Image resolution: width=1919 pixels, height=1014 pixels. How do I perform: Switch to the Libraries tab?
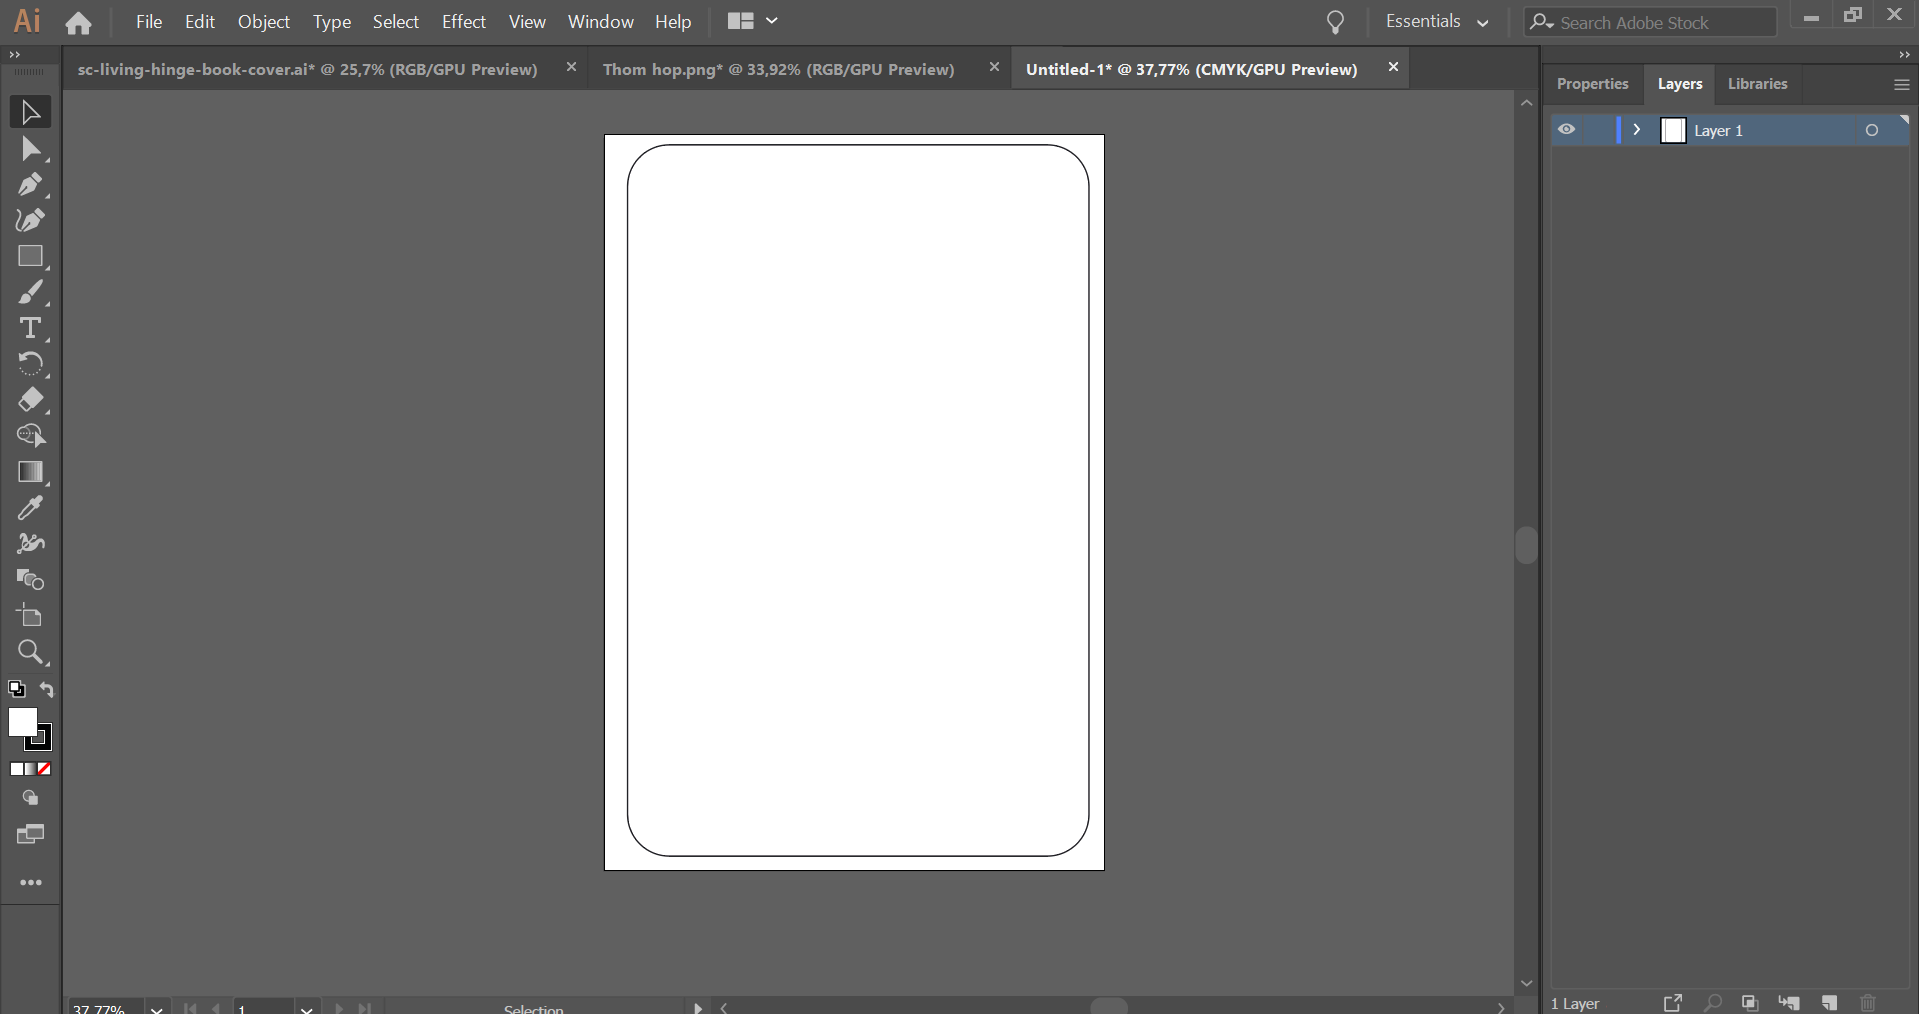1757,85
